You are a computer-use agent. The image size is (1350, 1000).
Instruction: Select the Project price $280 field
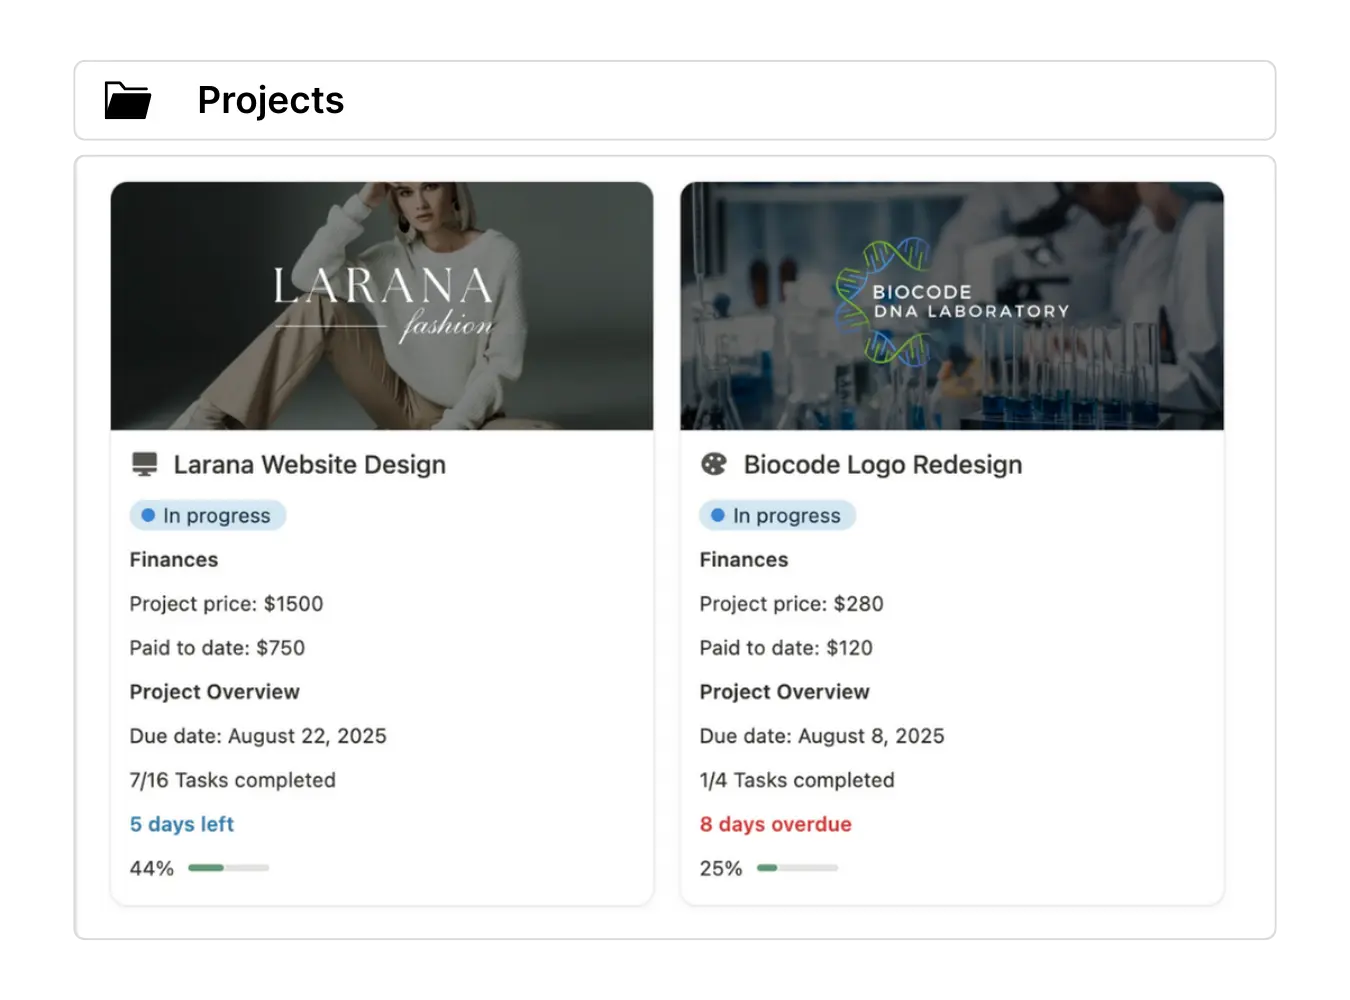click(x=791, y=604)
